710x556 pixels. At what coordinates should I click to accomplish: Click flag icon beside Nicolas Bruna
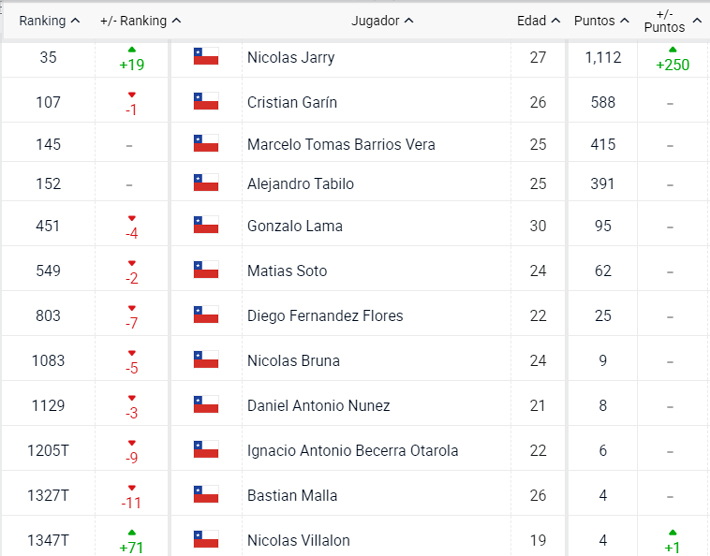(206, 360)
